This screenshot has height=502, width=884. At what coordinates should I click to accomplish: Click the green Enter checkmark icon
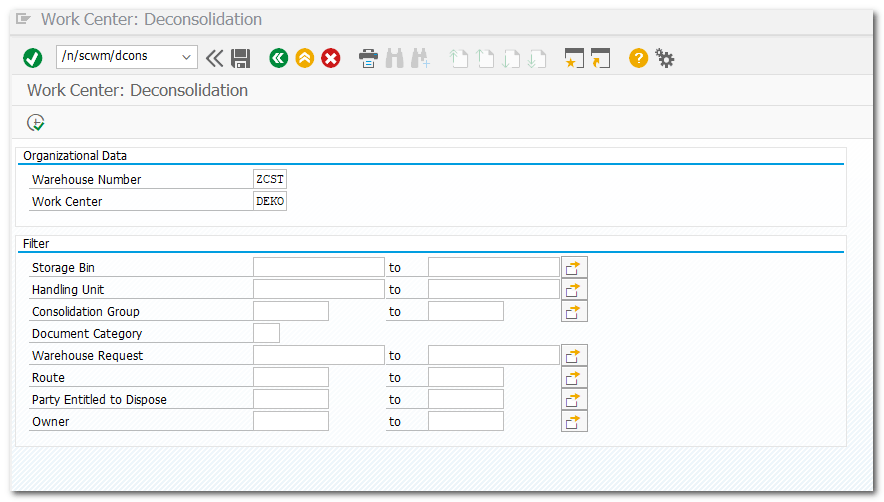(33, 58)
